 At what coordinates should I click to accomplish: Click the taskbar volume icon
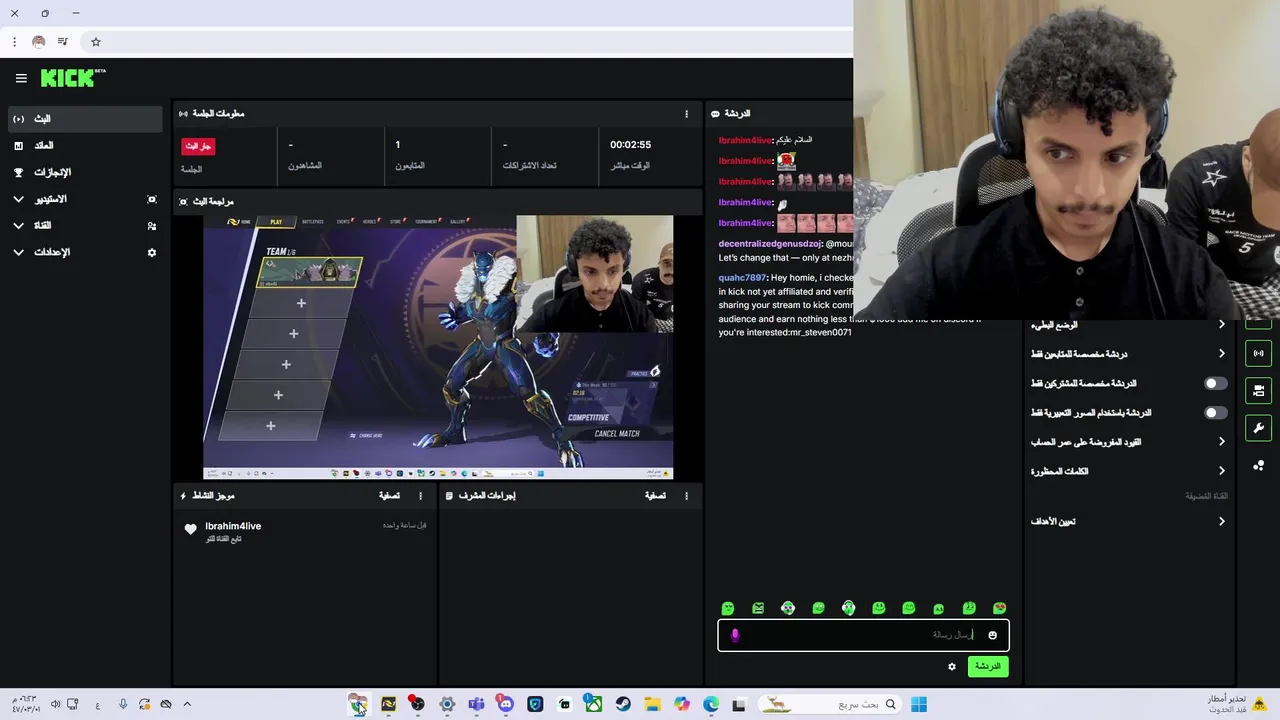(x=56, y=705)
